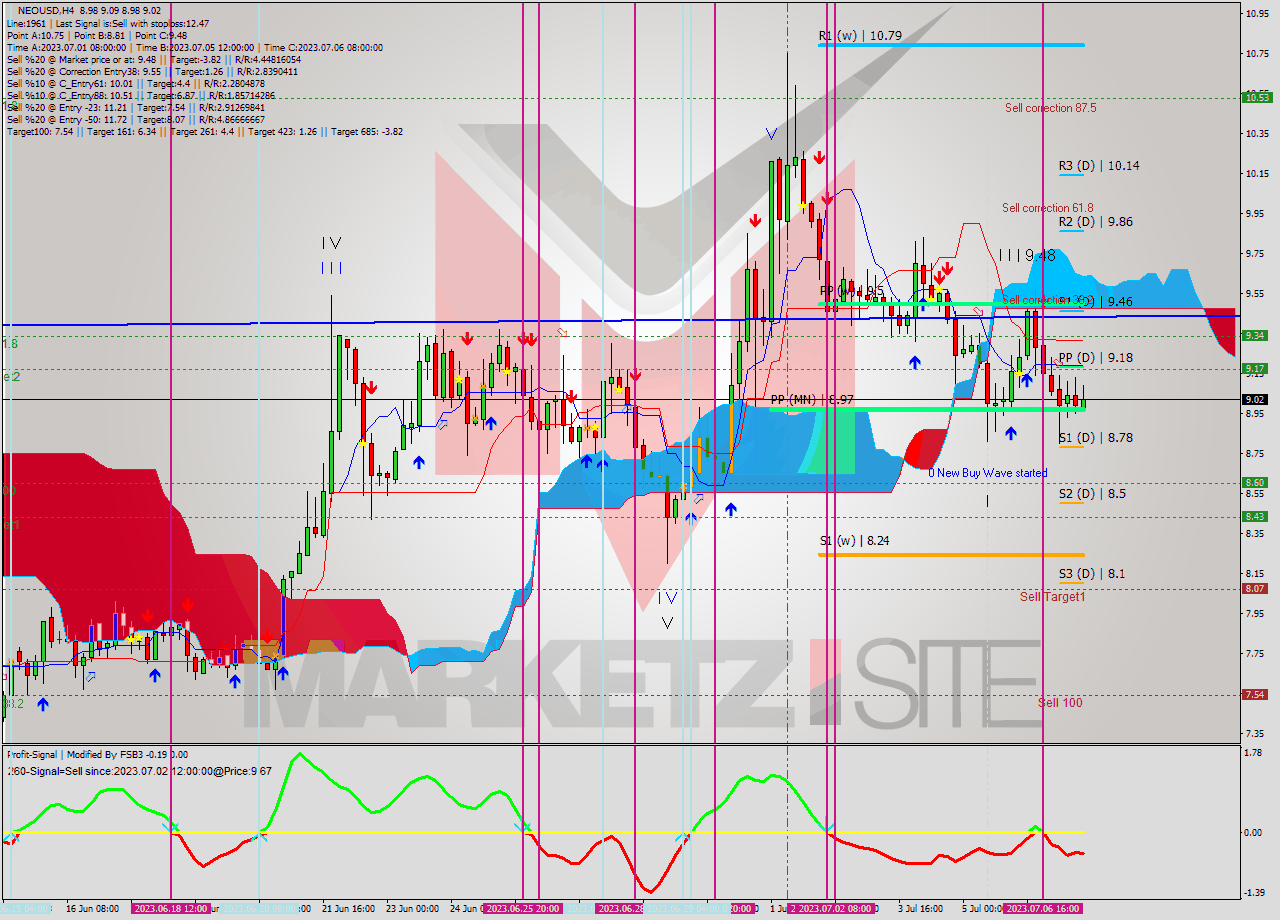Screen dimensions: 1280x920
Task: Select the green 8.43 price tag
Action: [1255, 517]
